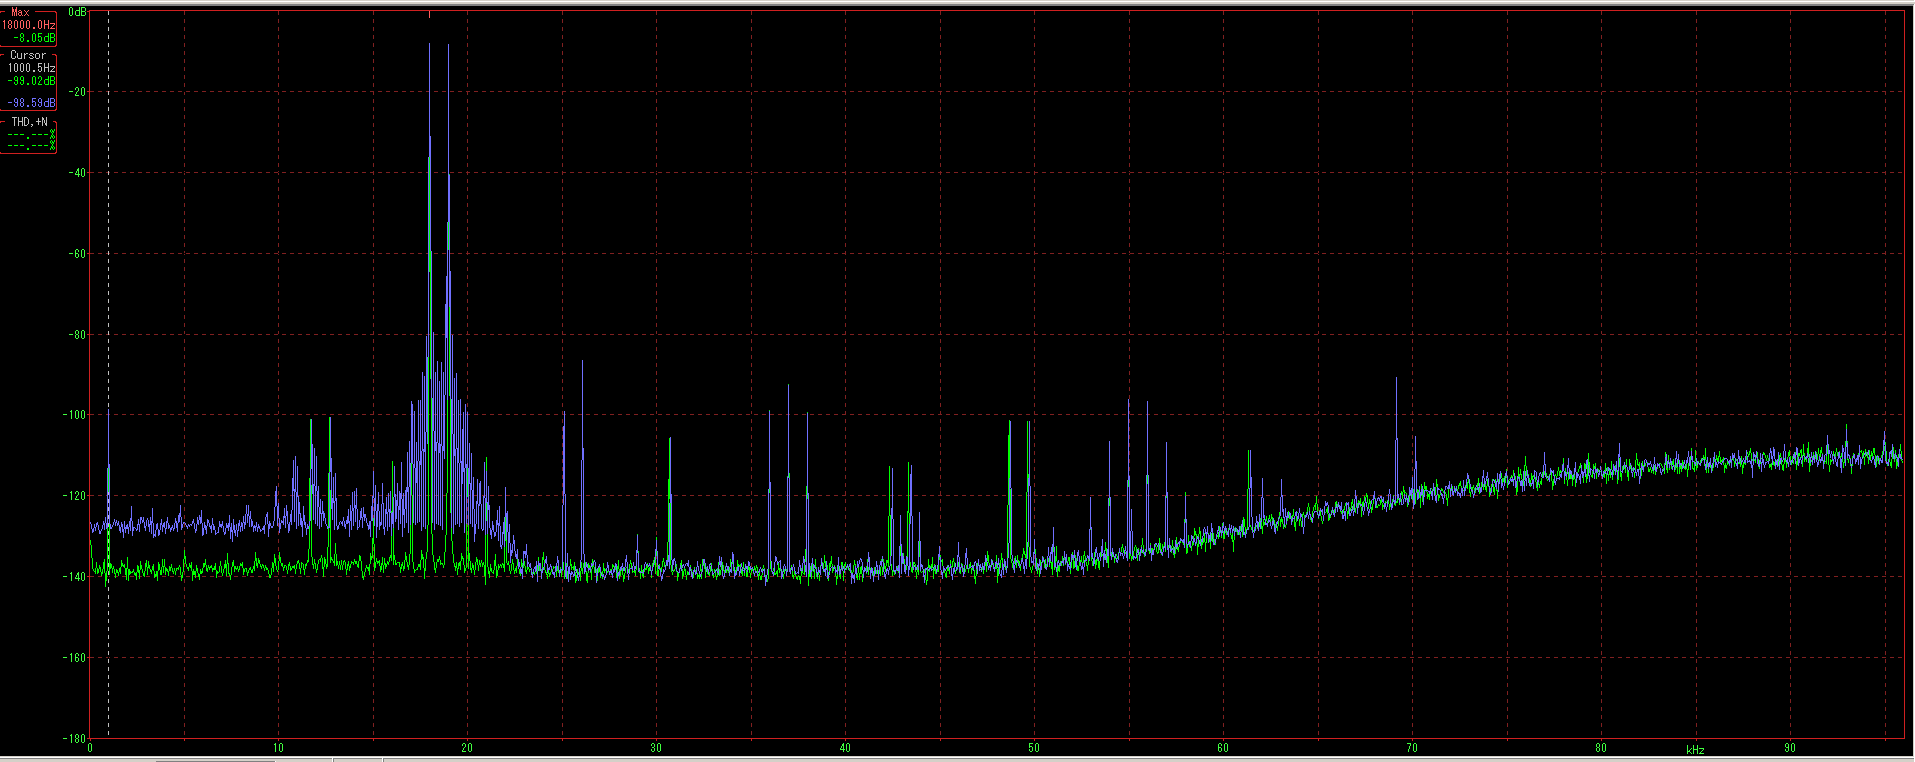Screen dimensions: 1915x762
Task: Click the tall 18 kHz spectrum peak
Action: pos(430,300)
